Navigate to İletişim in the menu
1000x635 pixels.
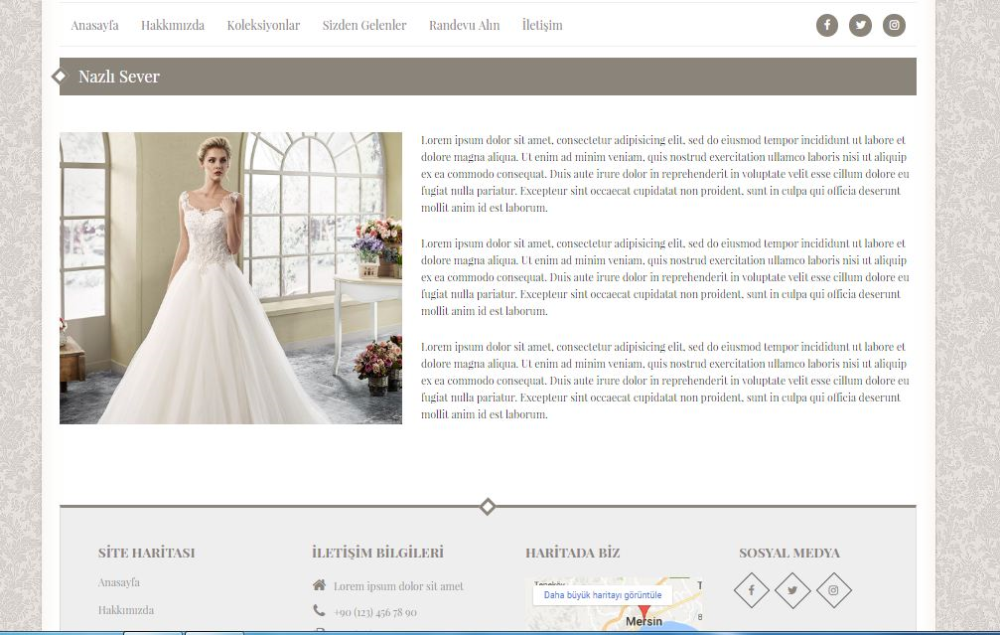tap(542, 26)
